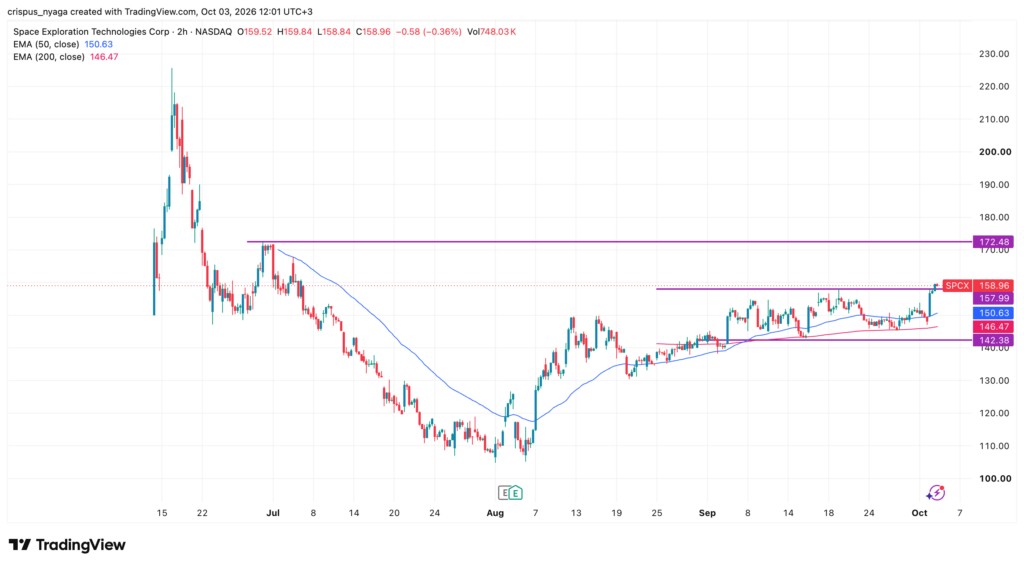Viewport: 1024px width, 567px height.
Task: Click the Aug date axis label
Action: pos(495,513)
